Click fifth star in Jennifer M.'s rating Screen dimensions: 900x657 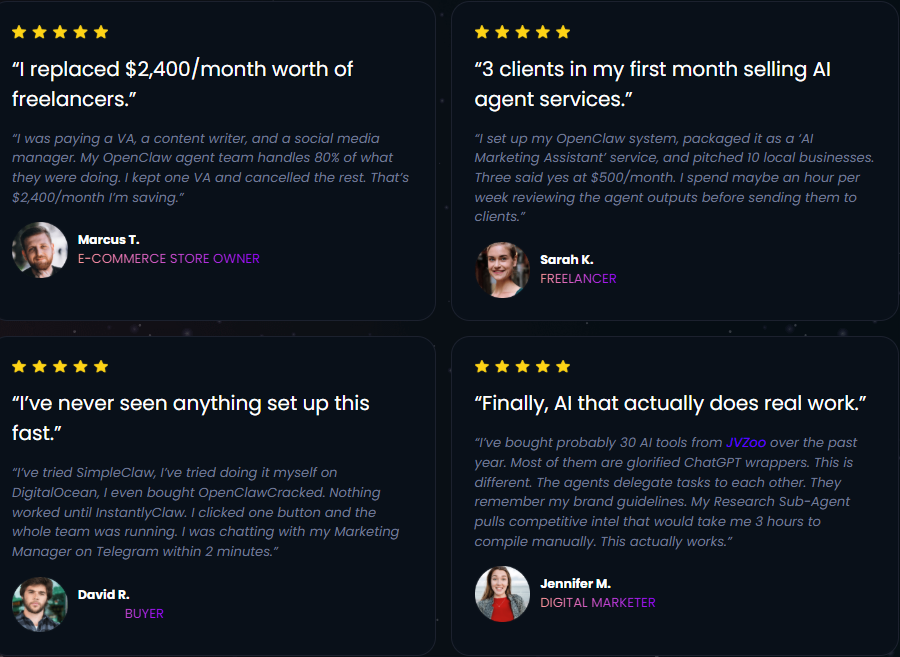563,367
